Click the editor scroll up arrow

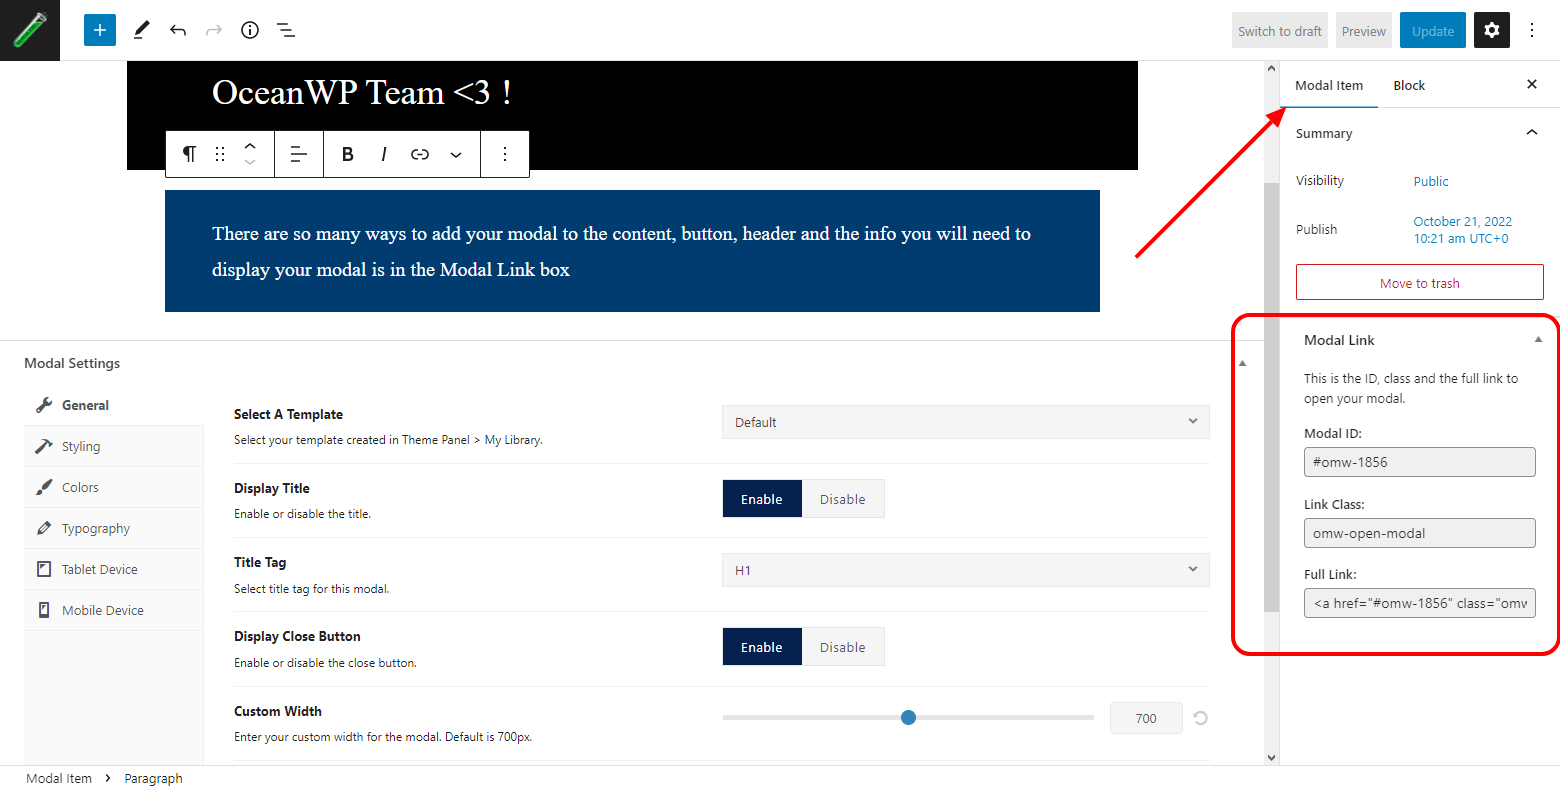pos(1272,69)
